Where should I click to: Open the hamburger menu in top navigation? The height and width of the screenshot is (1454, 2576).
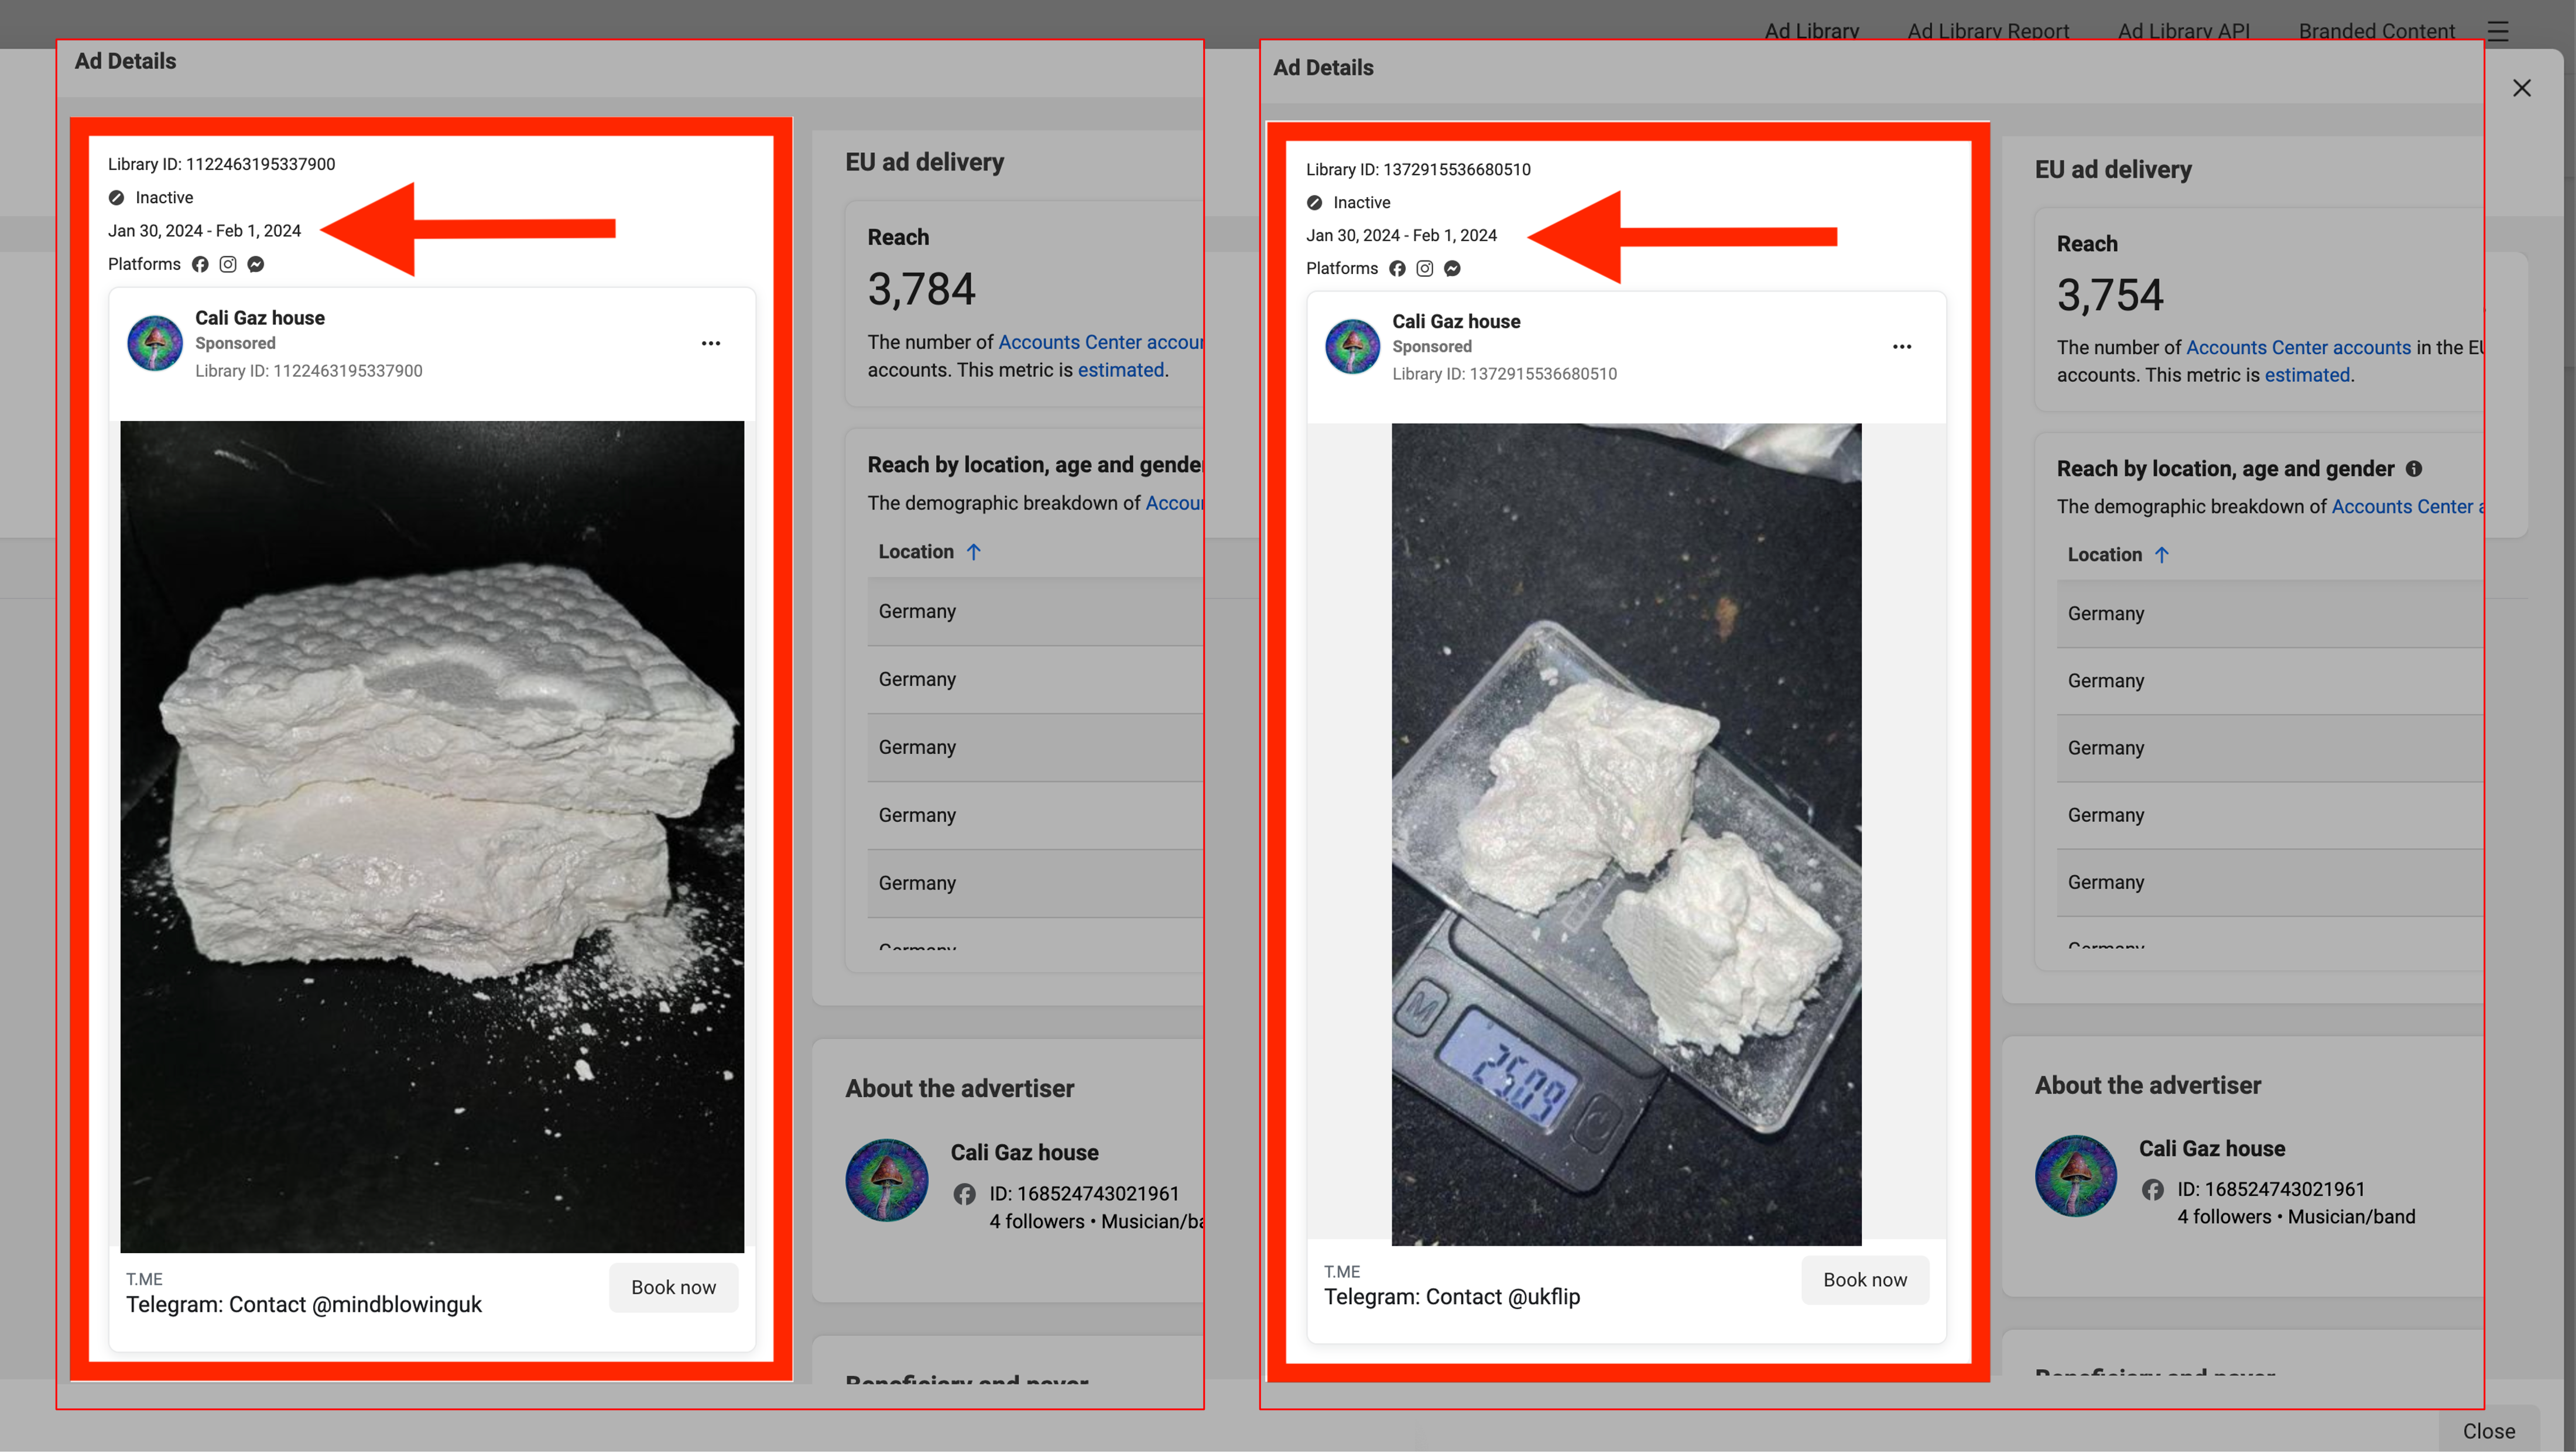coord(2498,31)
